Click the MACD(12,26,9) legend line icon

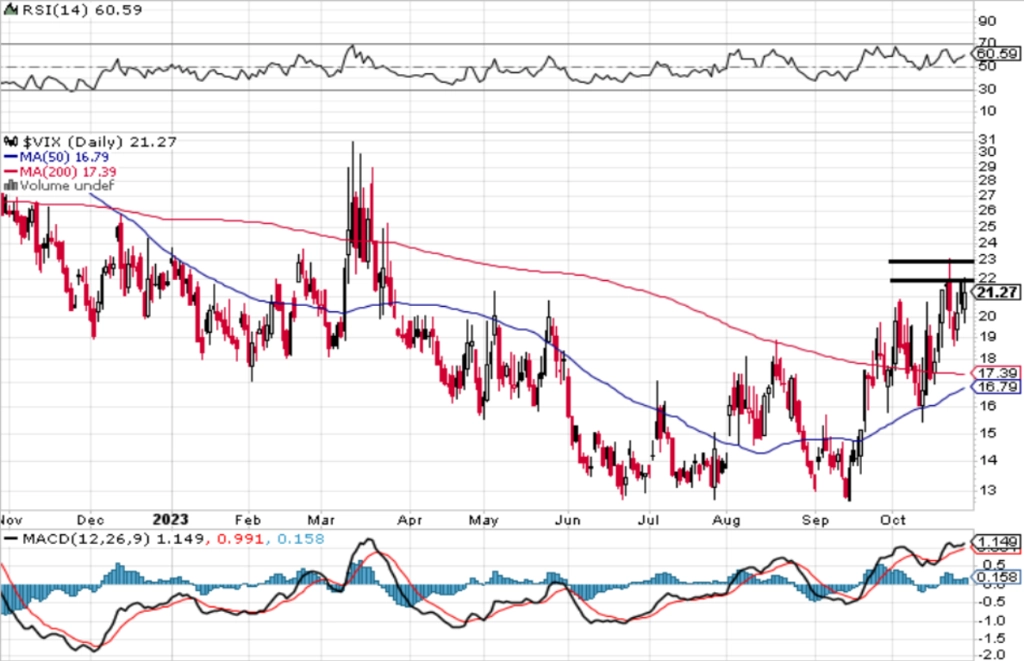coord(10,539)
